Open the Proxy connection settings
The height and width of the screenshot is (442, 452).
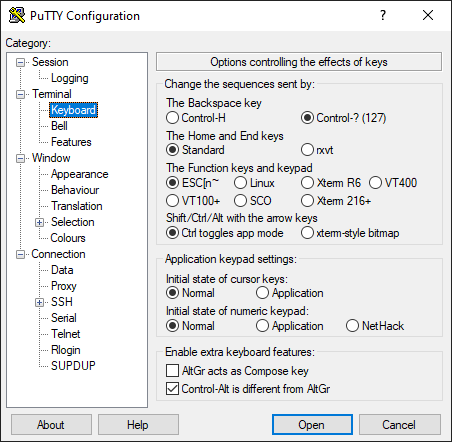64,286
